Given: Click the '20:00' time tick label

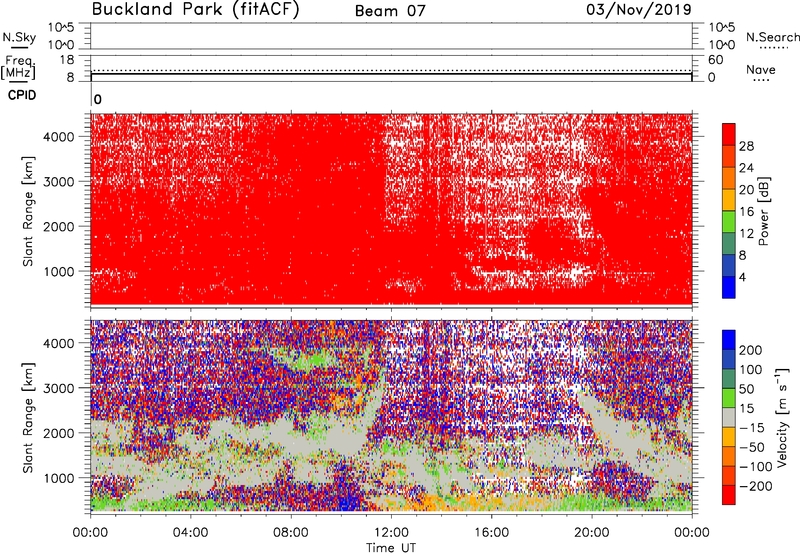Looking at the screenshot, I should pyautogui.click(x=591, y=533).
